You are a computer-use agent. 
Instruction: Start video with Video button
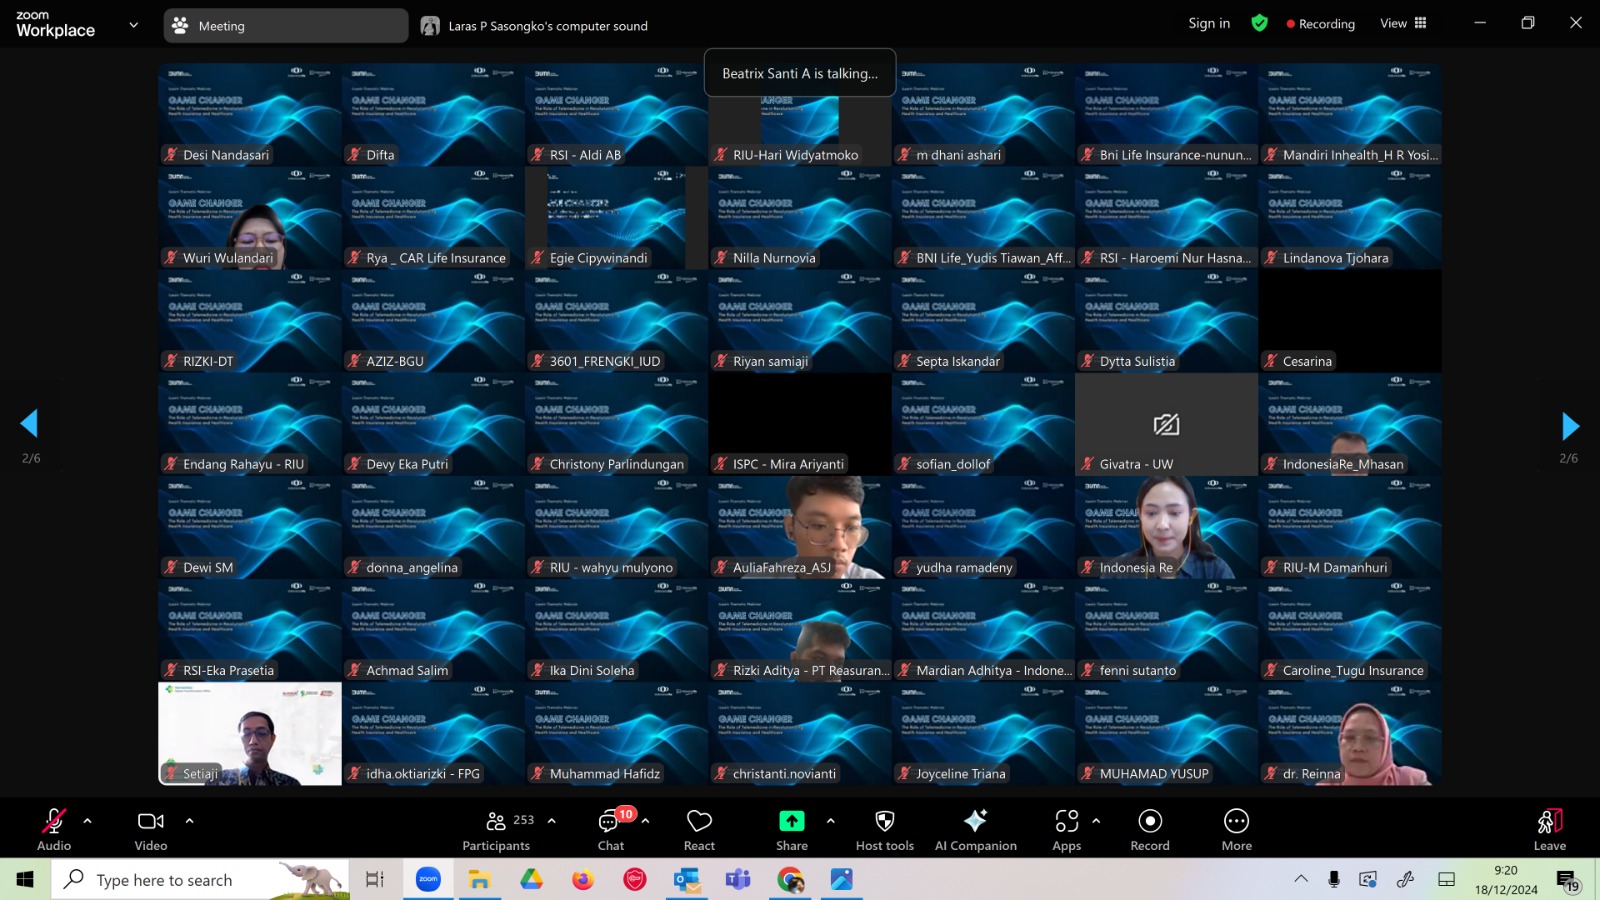(x=151, y=829)
